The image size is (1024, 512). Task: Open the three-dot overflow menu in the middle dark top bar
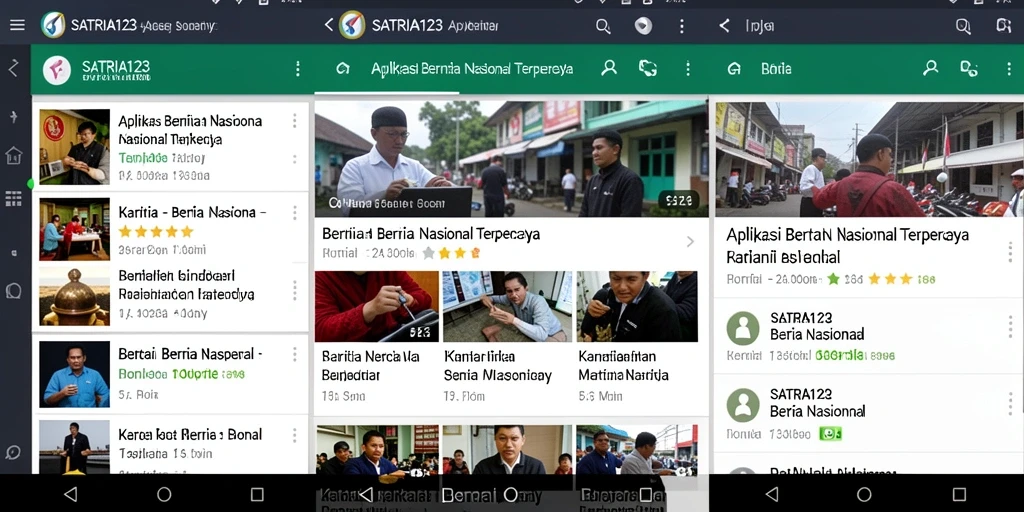[682, 26]
